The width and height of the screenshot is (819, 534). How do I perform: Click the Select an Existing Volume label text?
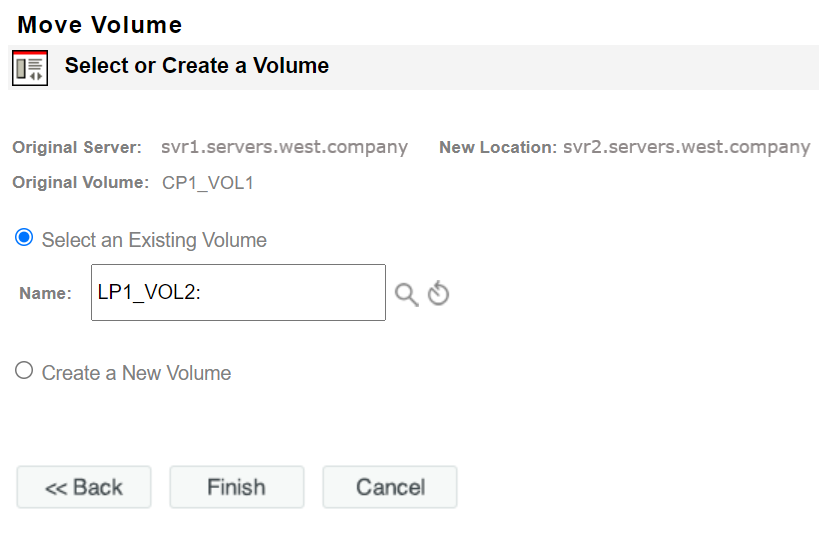coord(154,240)
